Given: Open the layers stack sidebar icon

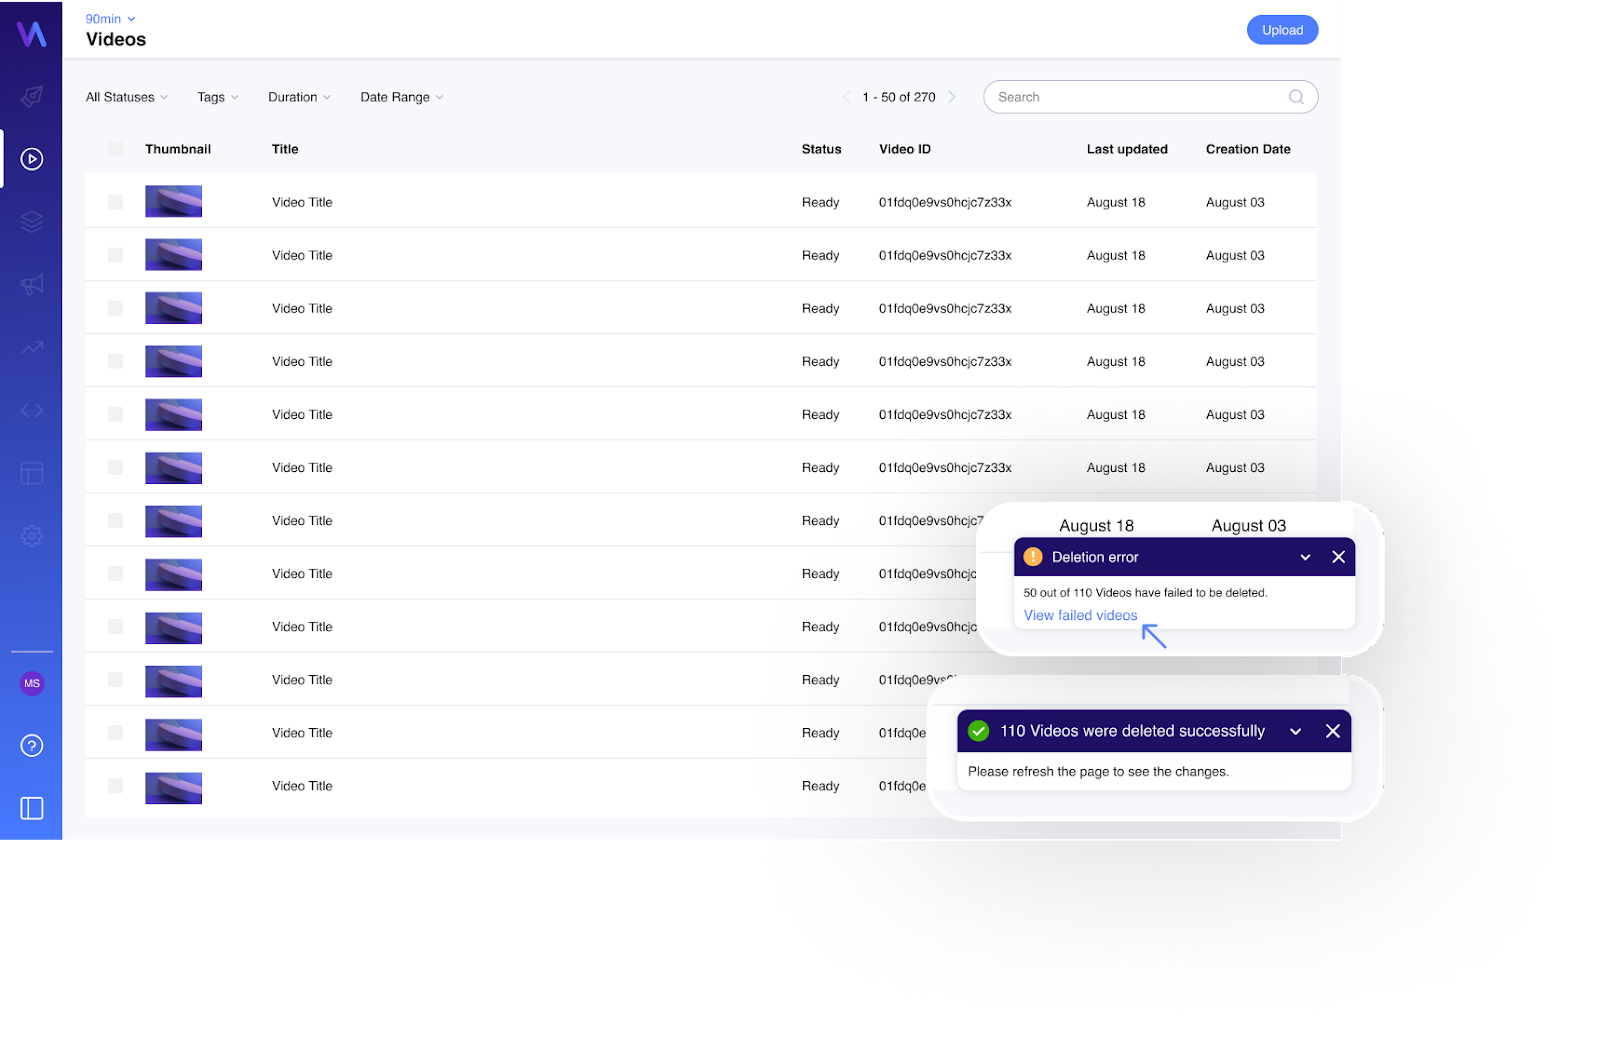Looking at the screenshot, I should click(32, 222).
